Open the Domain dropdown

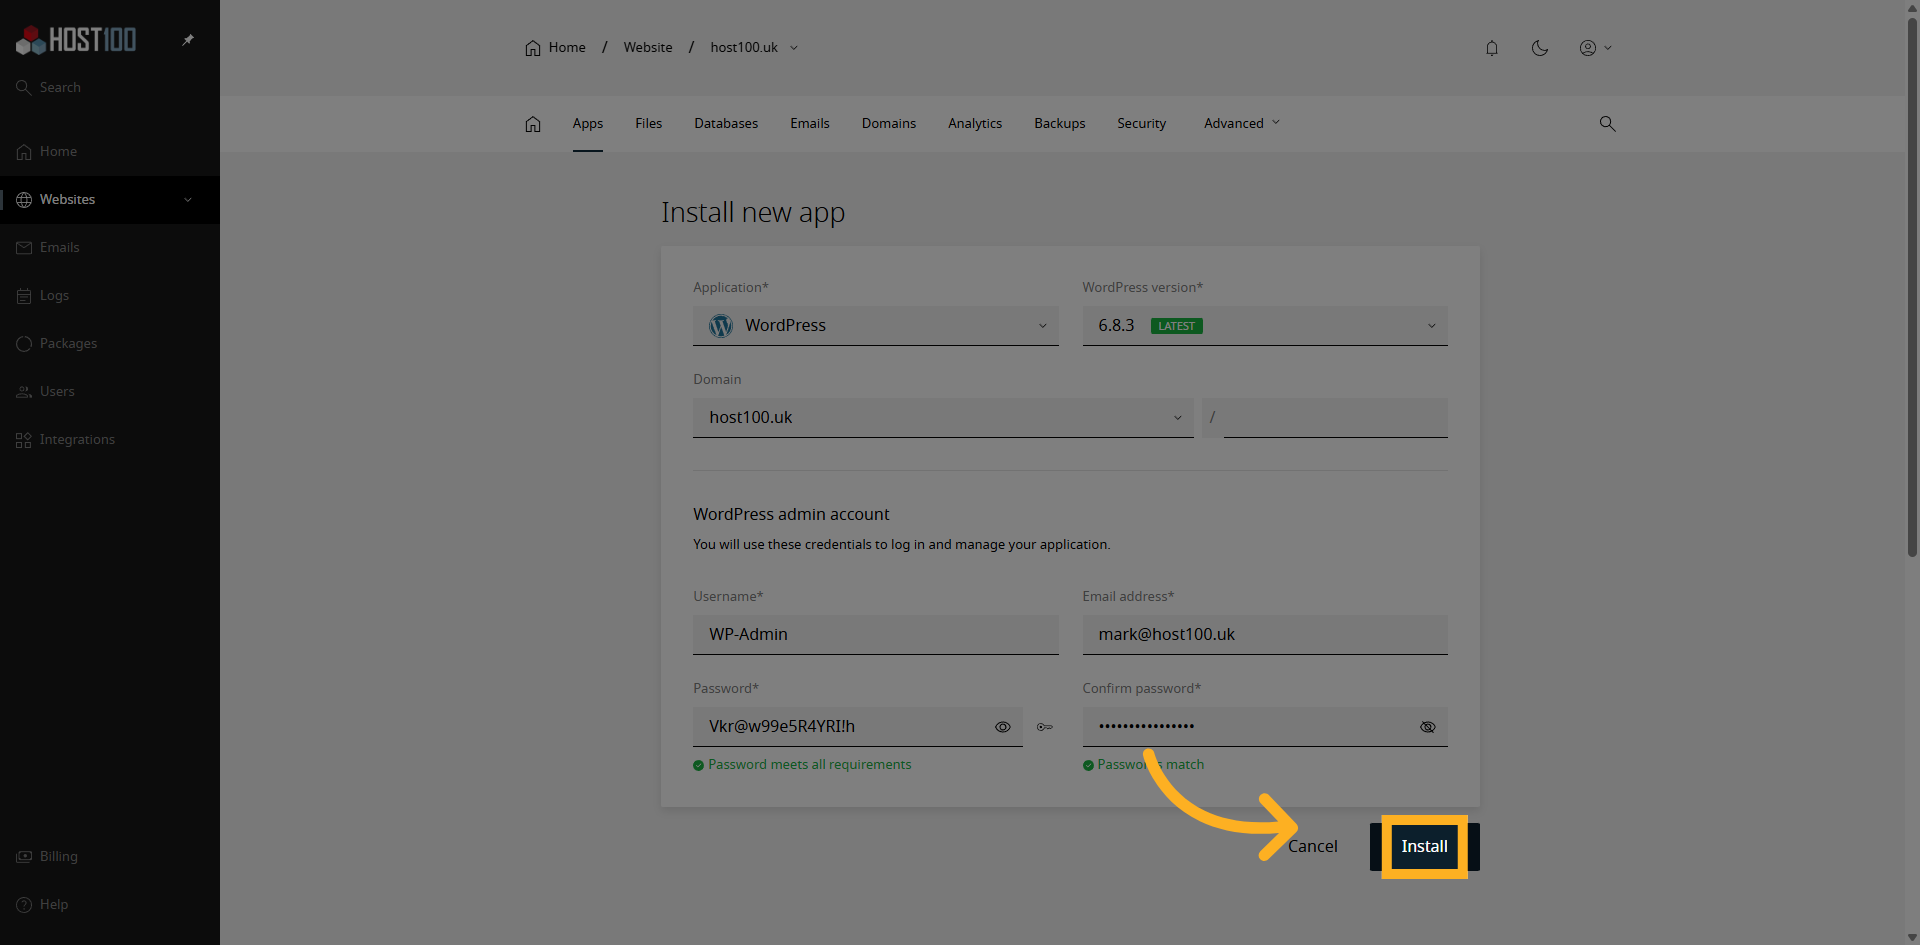pos(943,418)
